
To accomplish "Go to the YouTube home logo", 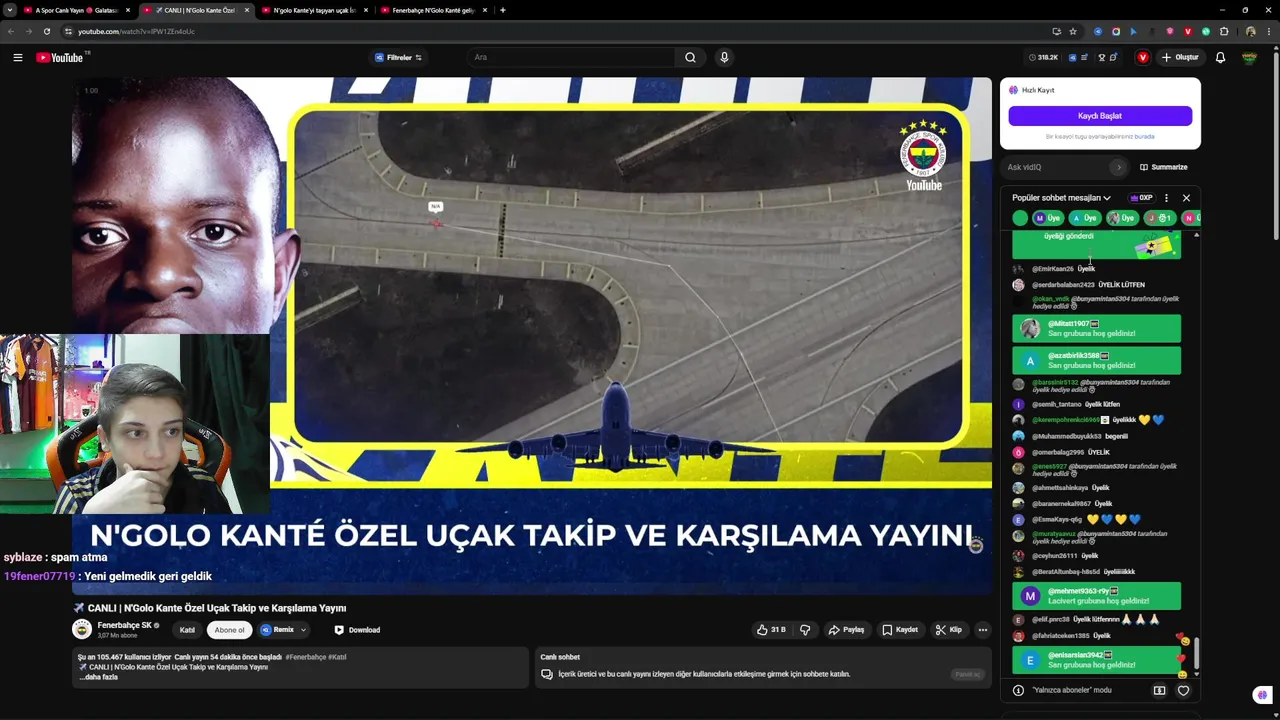I will 60,57.
